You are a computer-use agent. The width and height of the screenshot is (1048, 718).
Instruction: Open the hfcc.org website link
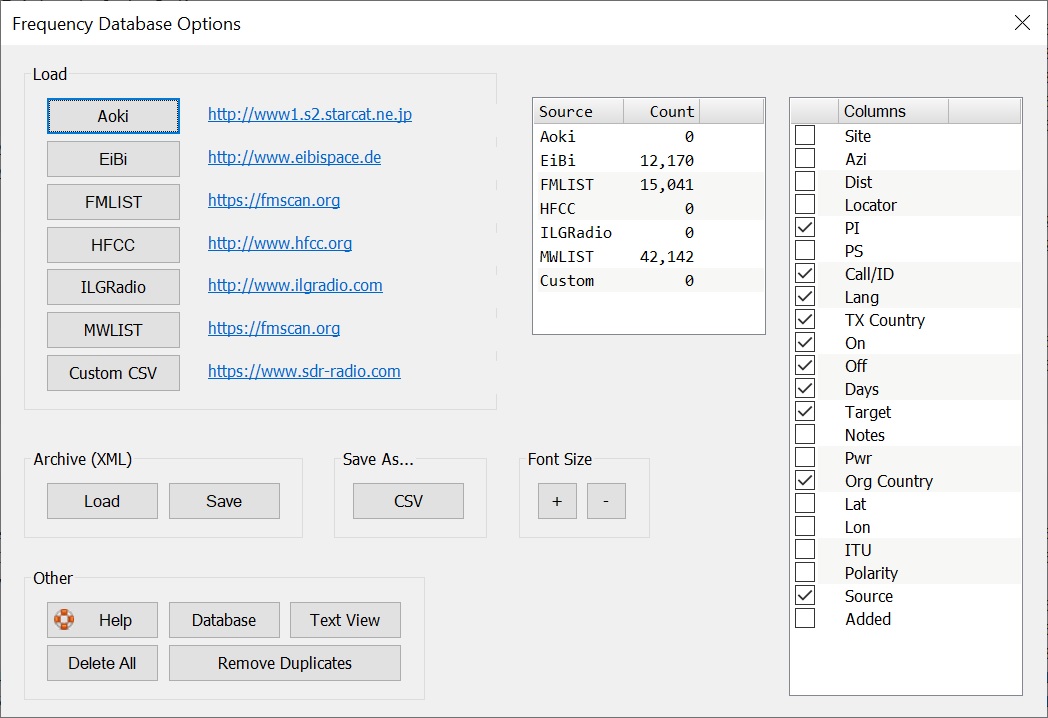(x=280, y=243)
